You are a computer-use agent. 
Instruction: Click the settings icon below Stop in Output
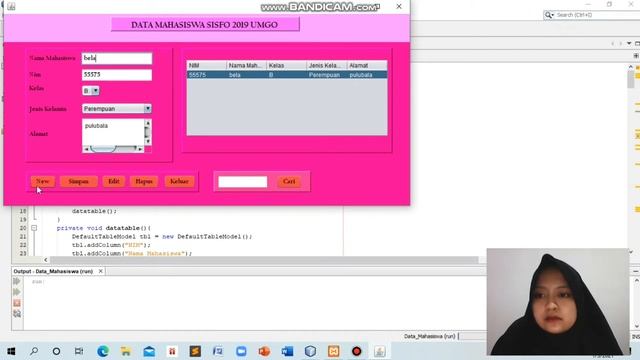point(17,313)
